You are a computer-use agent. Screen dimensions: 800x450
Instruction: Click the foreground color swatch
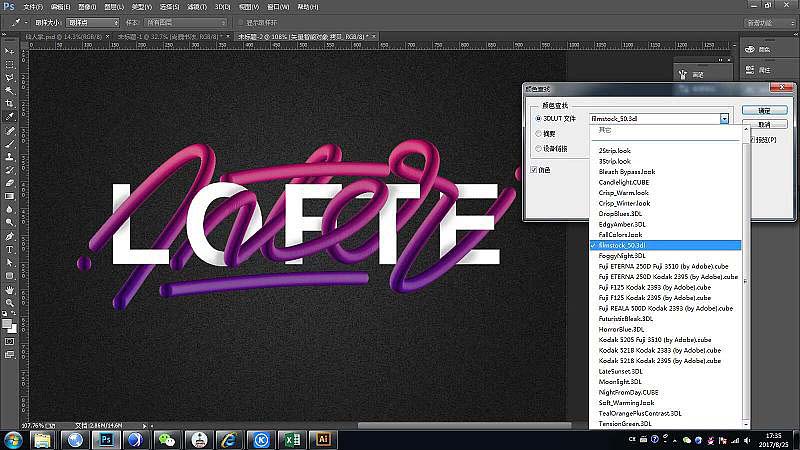[7, 323]
